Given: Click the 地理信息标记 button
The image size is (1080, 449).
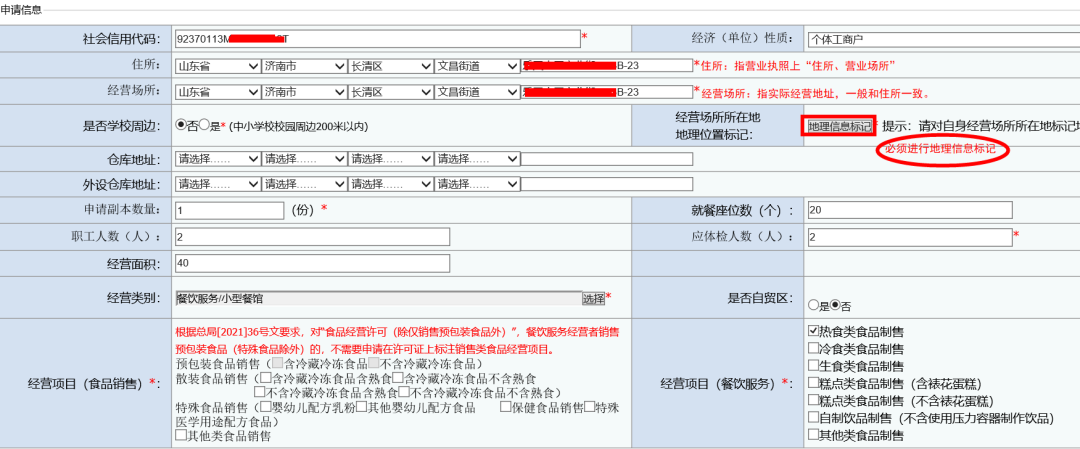Looking at the screenshot, I should 839,126.
